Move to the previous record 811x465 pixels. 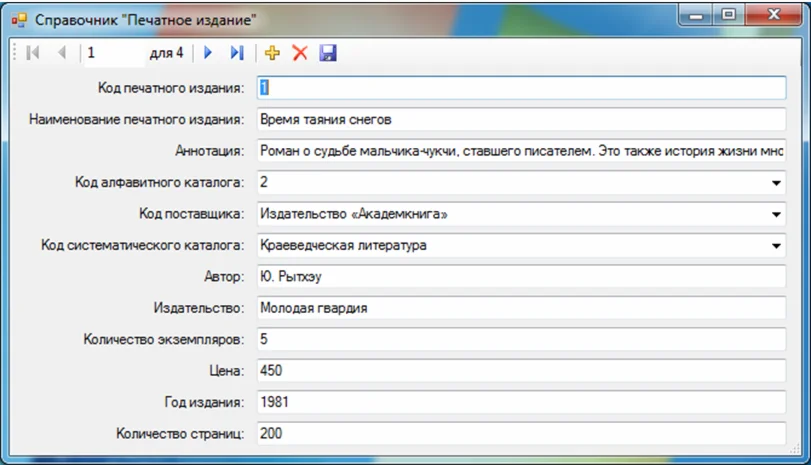pos(61,53)
